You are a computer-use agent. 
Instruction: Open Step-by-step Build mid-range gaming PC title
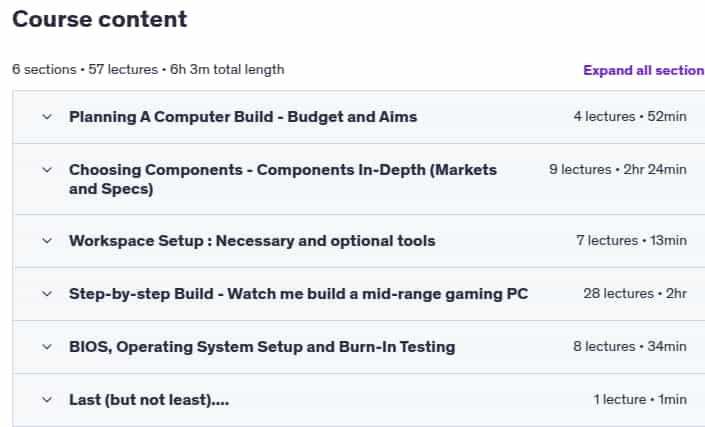(x=298, y=294)
